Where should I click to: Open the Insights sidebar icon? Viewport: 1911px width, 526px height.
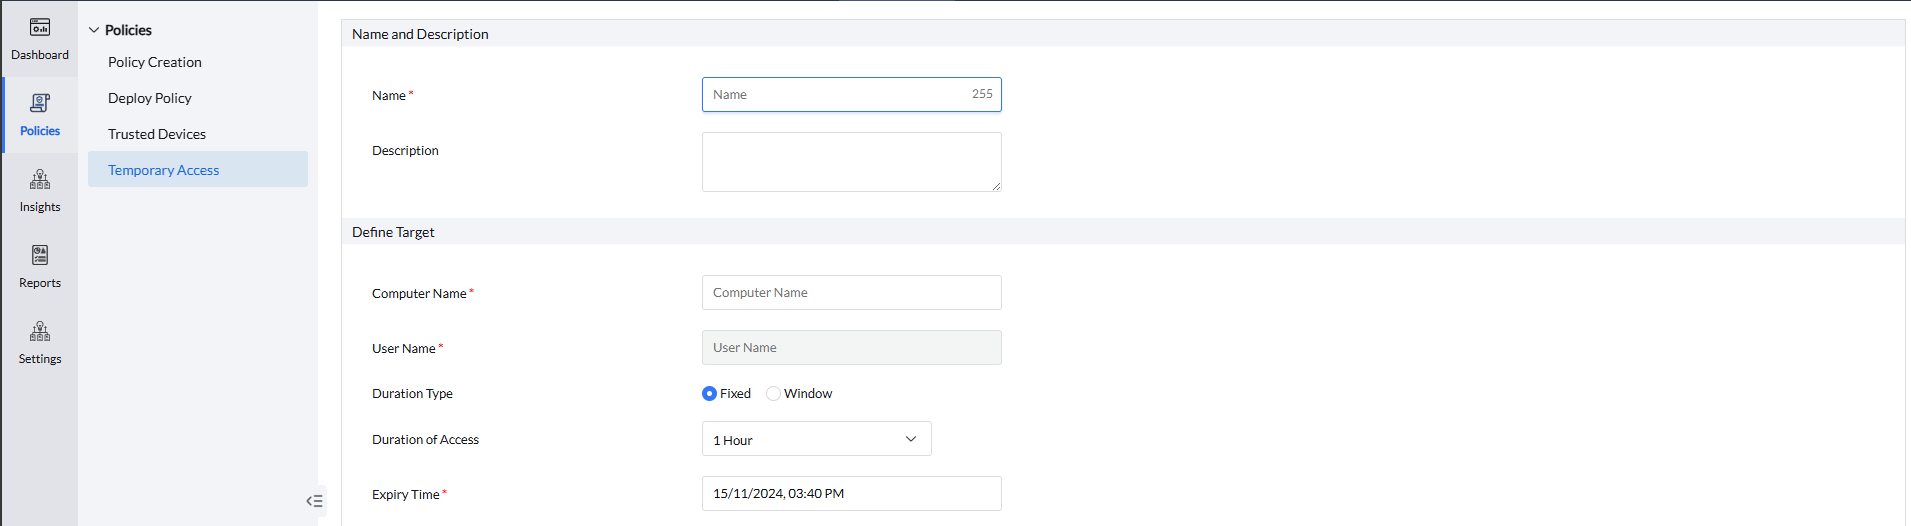[x=40, y=180]
